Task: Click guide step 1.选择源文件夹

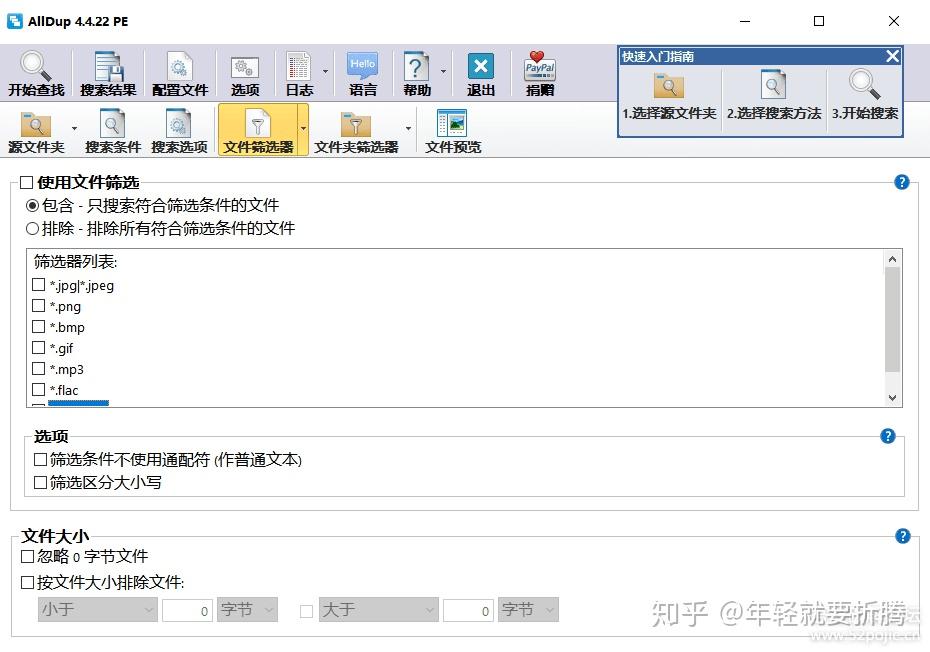Action: pyautogui.click(x=669, y=96)
